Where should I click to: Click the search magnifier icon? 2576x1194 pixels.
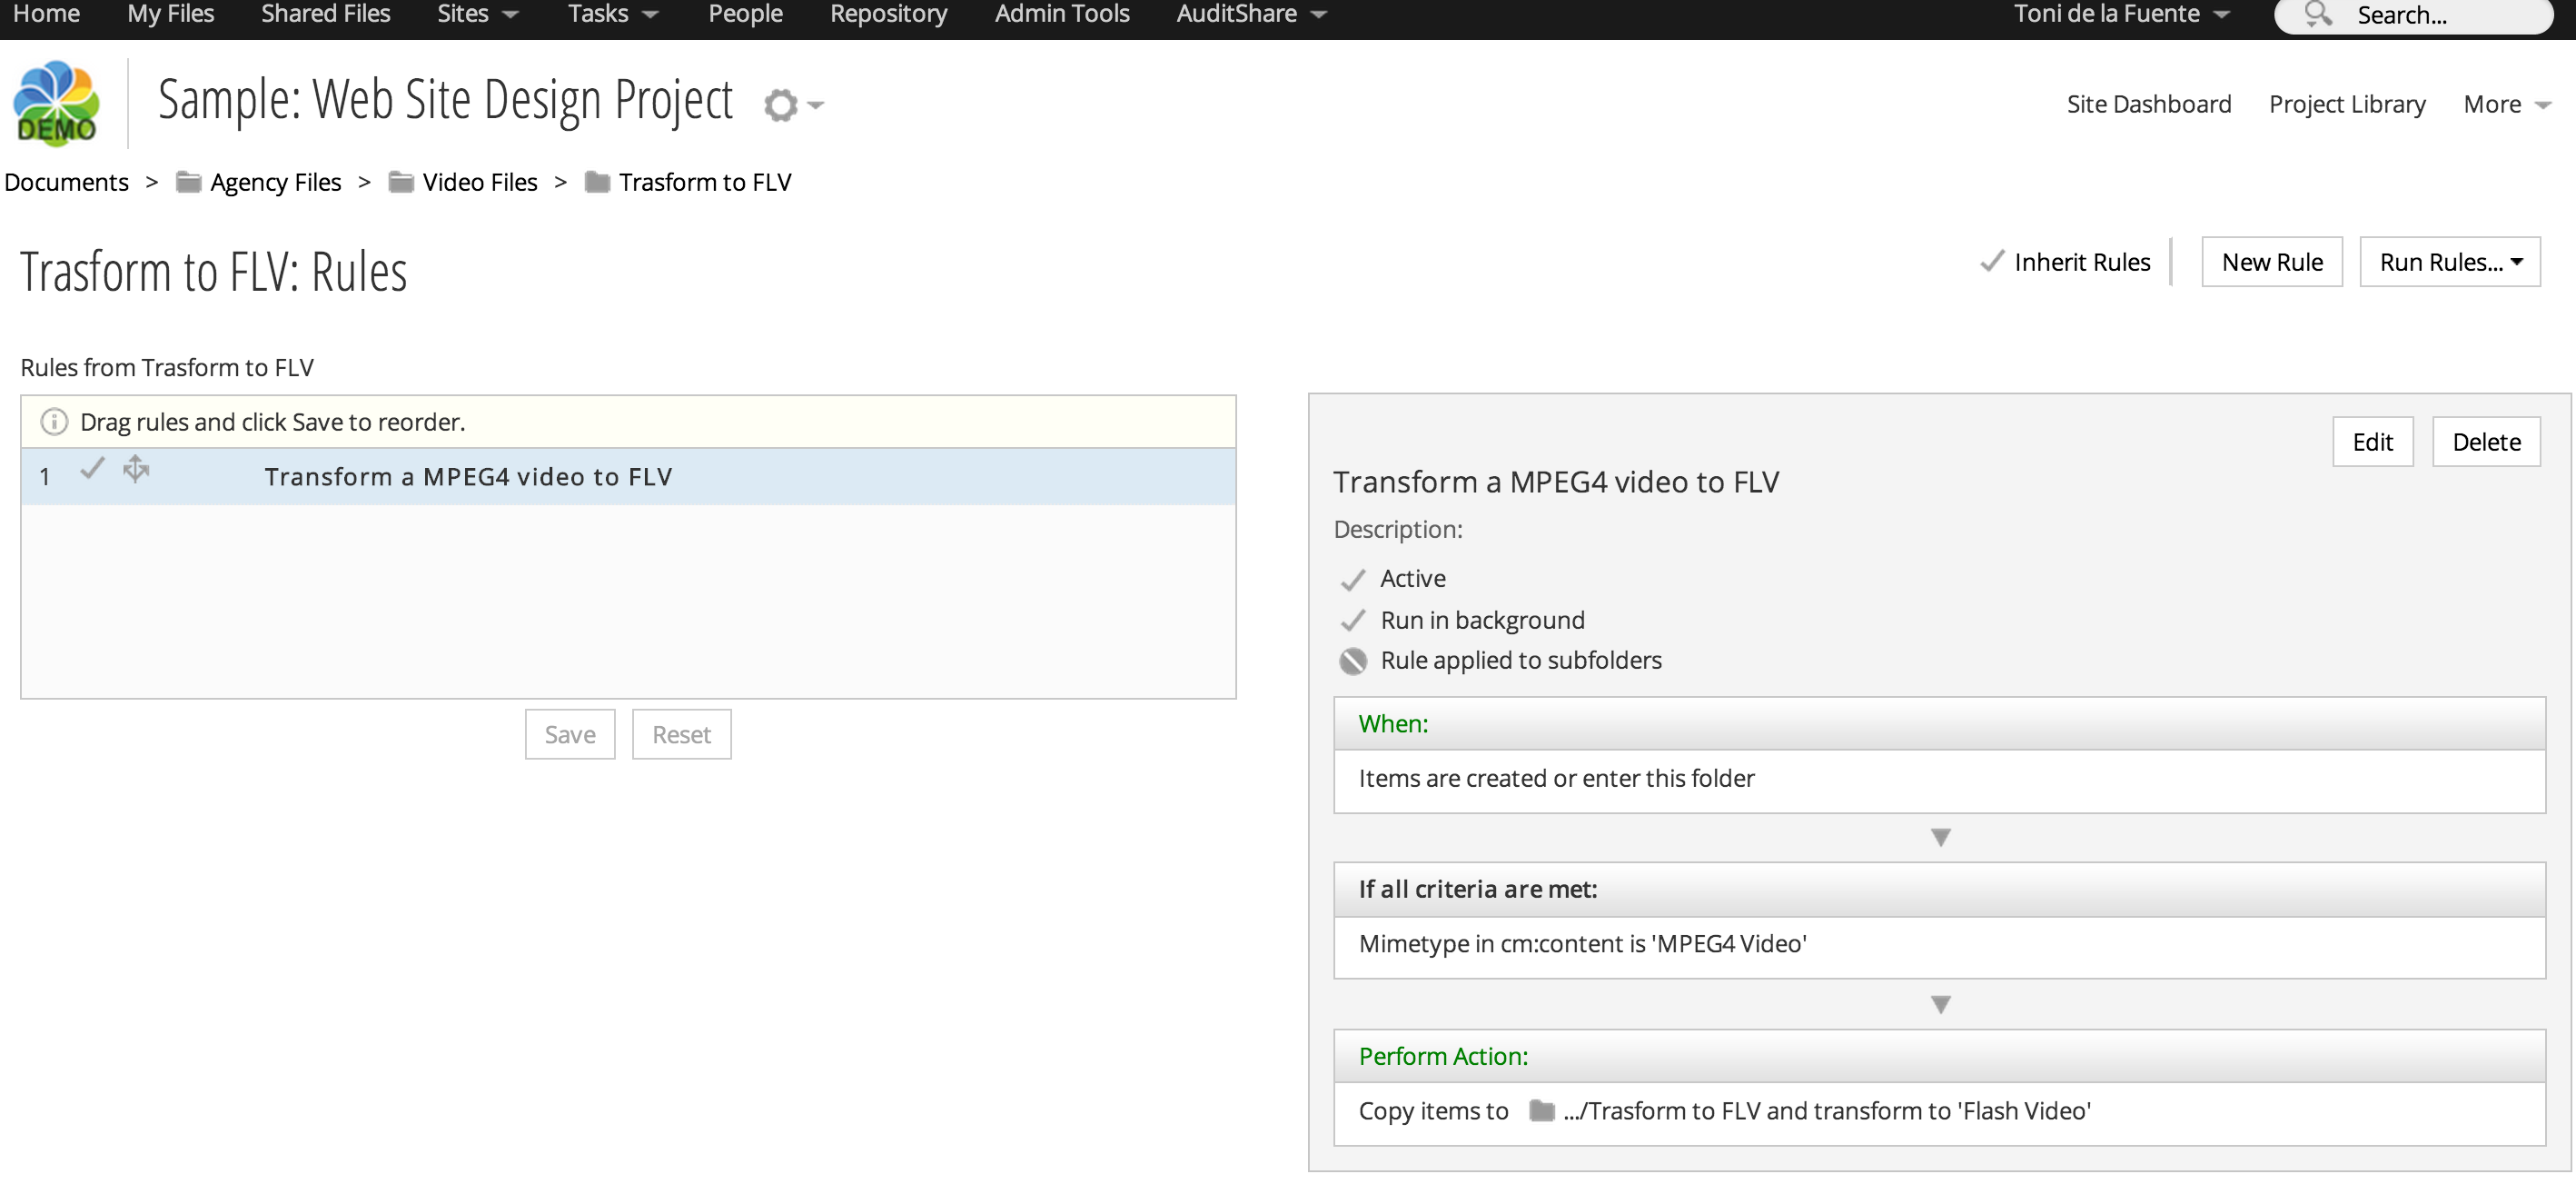(x=2317, y=14)
